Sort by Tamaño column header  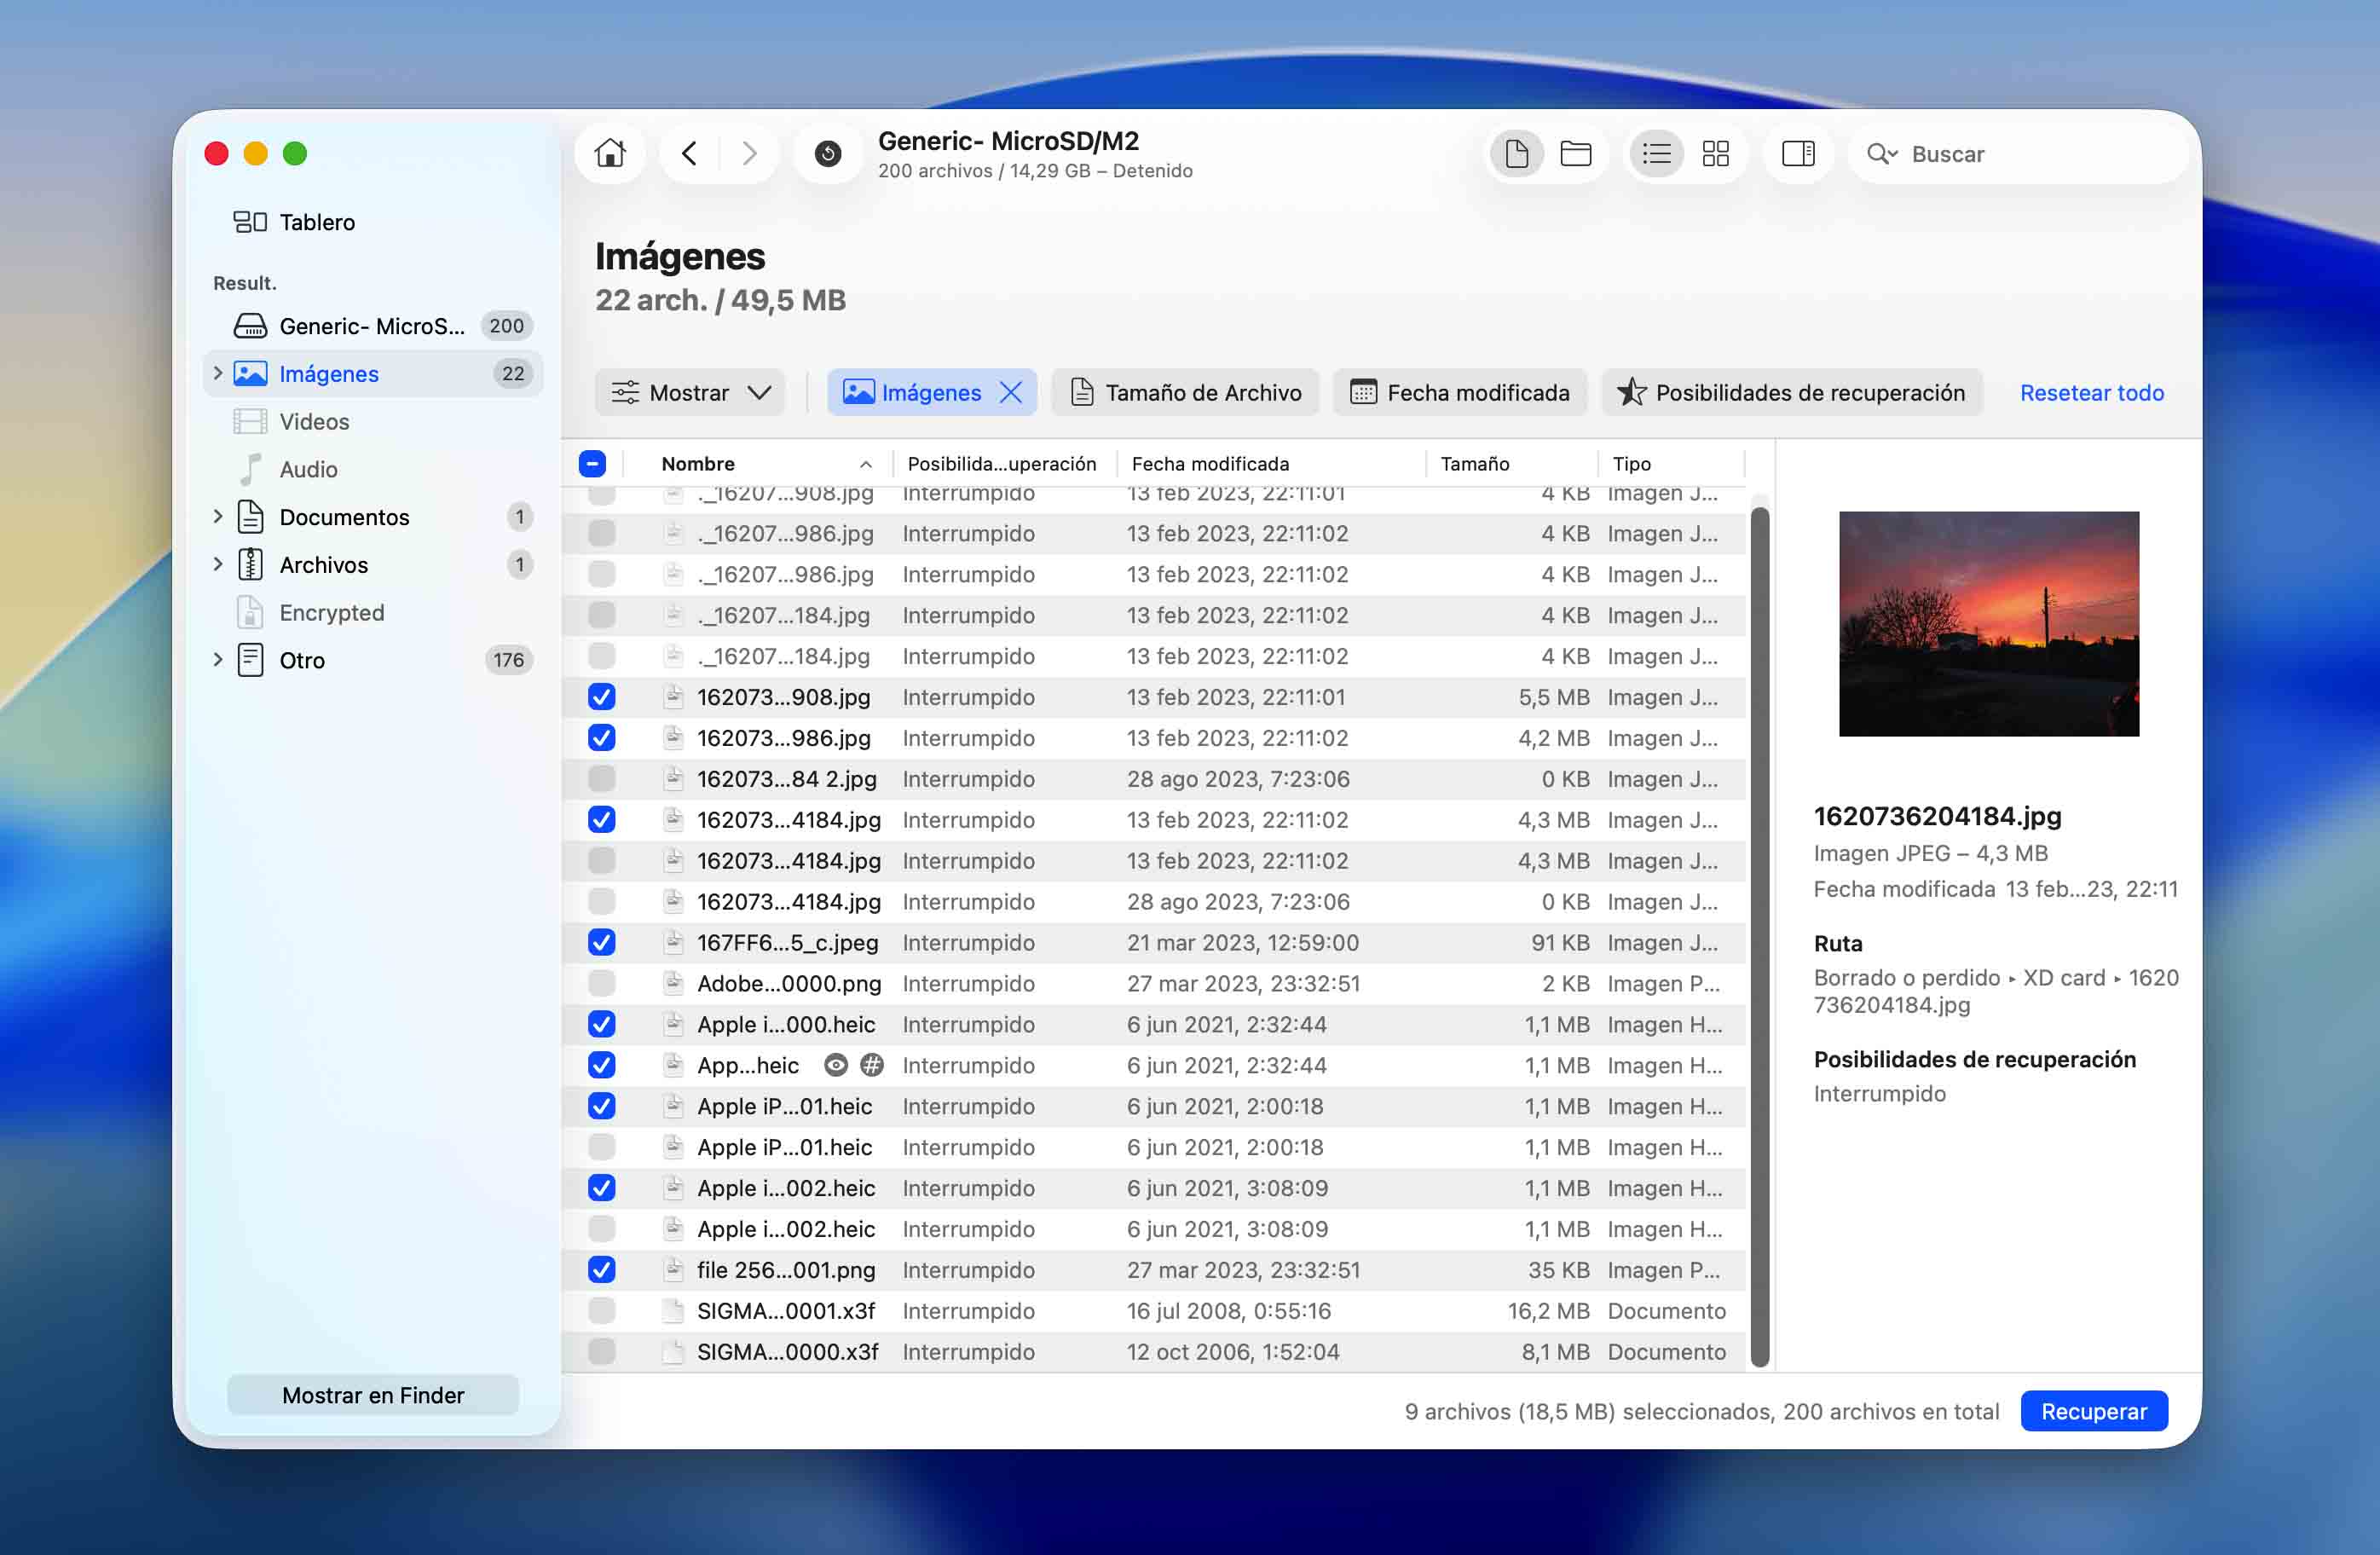coord(1510,463)
